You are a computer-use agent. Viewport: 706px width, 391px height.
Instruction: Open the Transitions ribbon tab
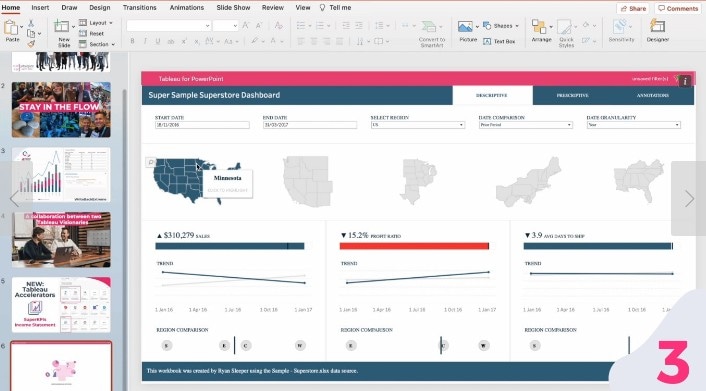click(x=140, y=8)
